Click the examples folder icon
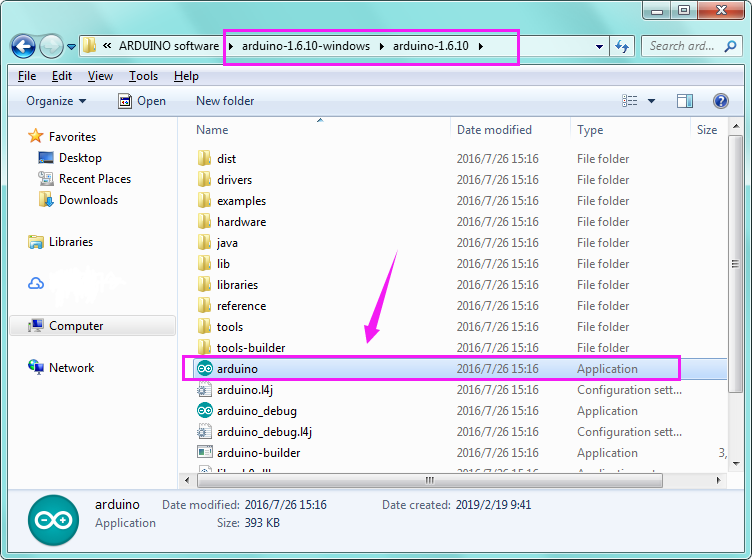Image resolution: width=752 pixels, height=560 pixels. pos(204,200)
